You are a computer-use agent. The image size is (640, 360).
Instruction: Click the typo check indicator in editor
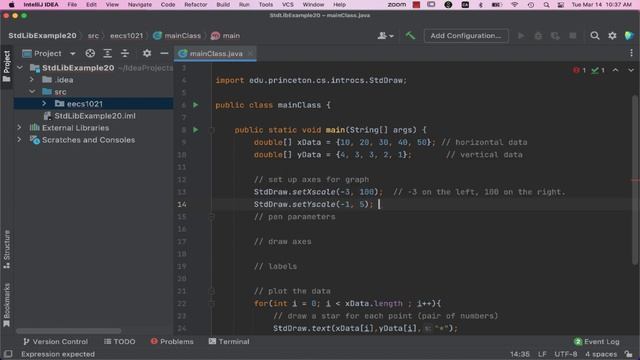click(x=598, y=70)
